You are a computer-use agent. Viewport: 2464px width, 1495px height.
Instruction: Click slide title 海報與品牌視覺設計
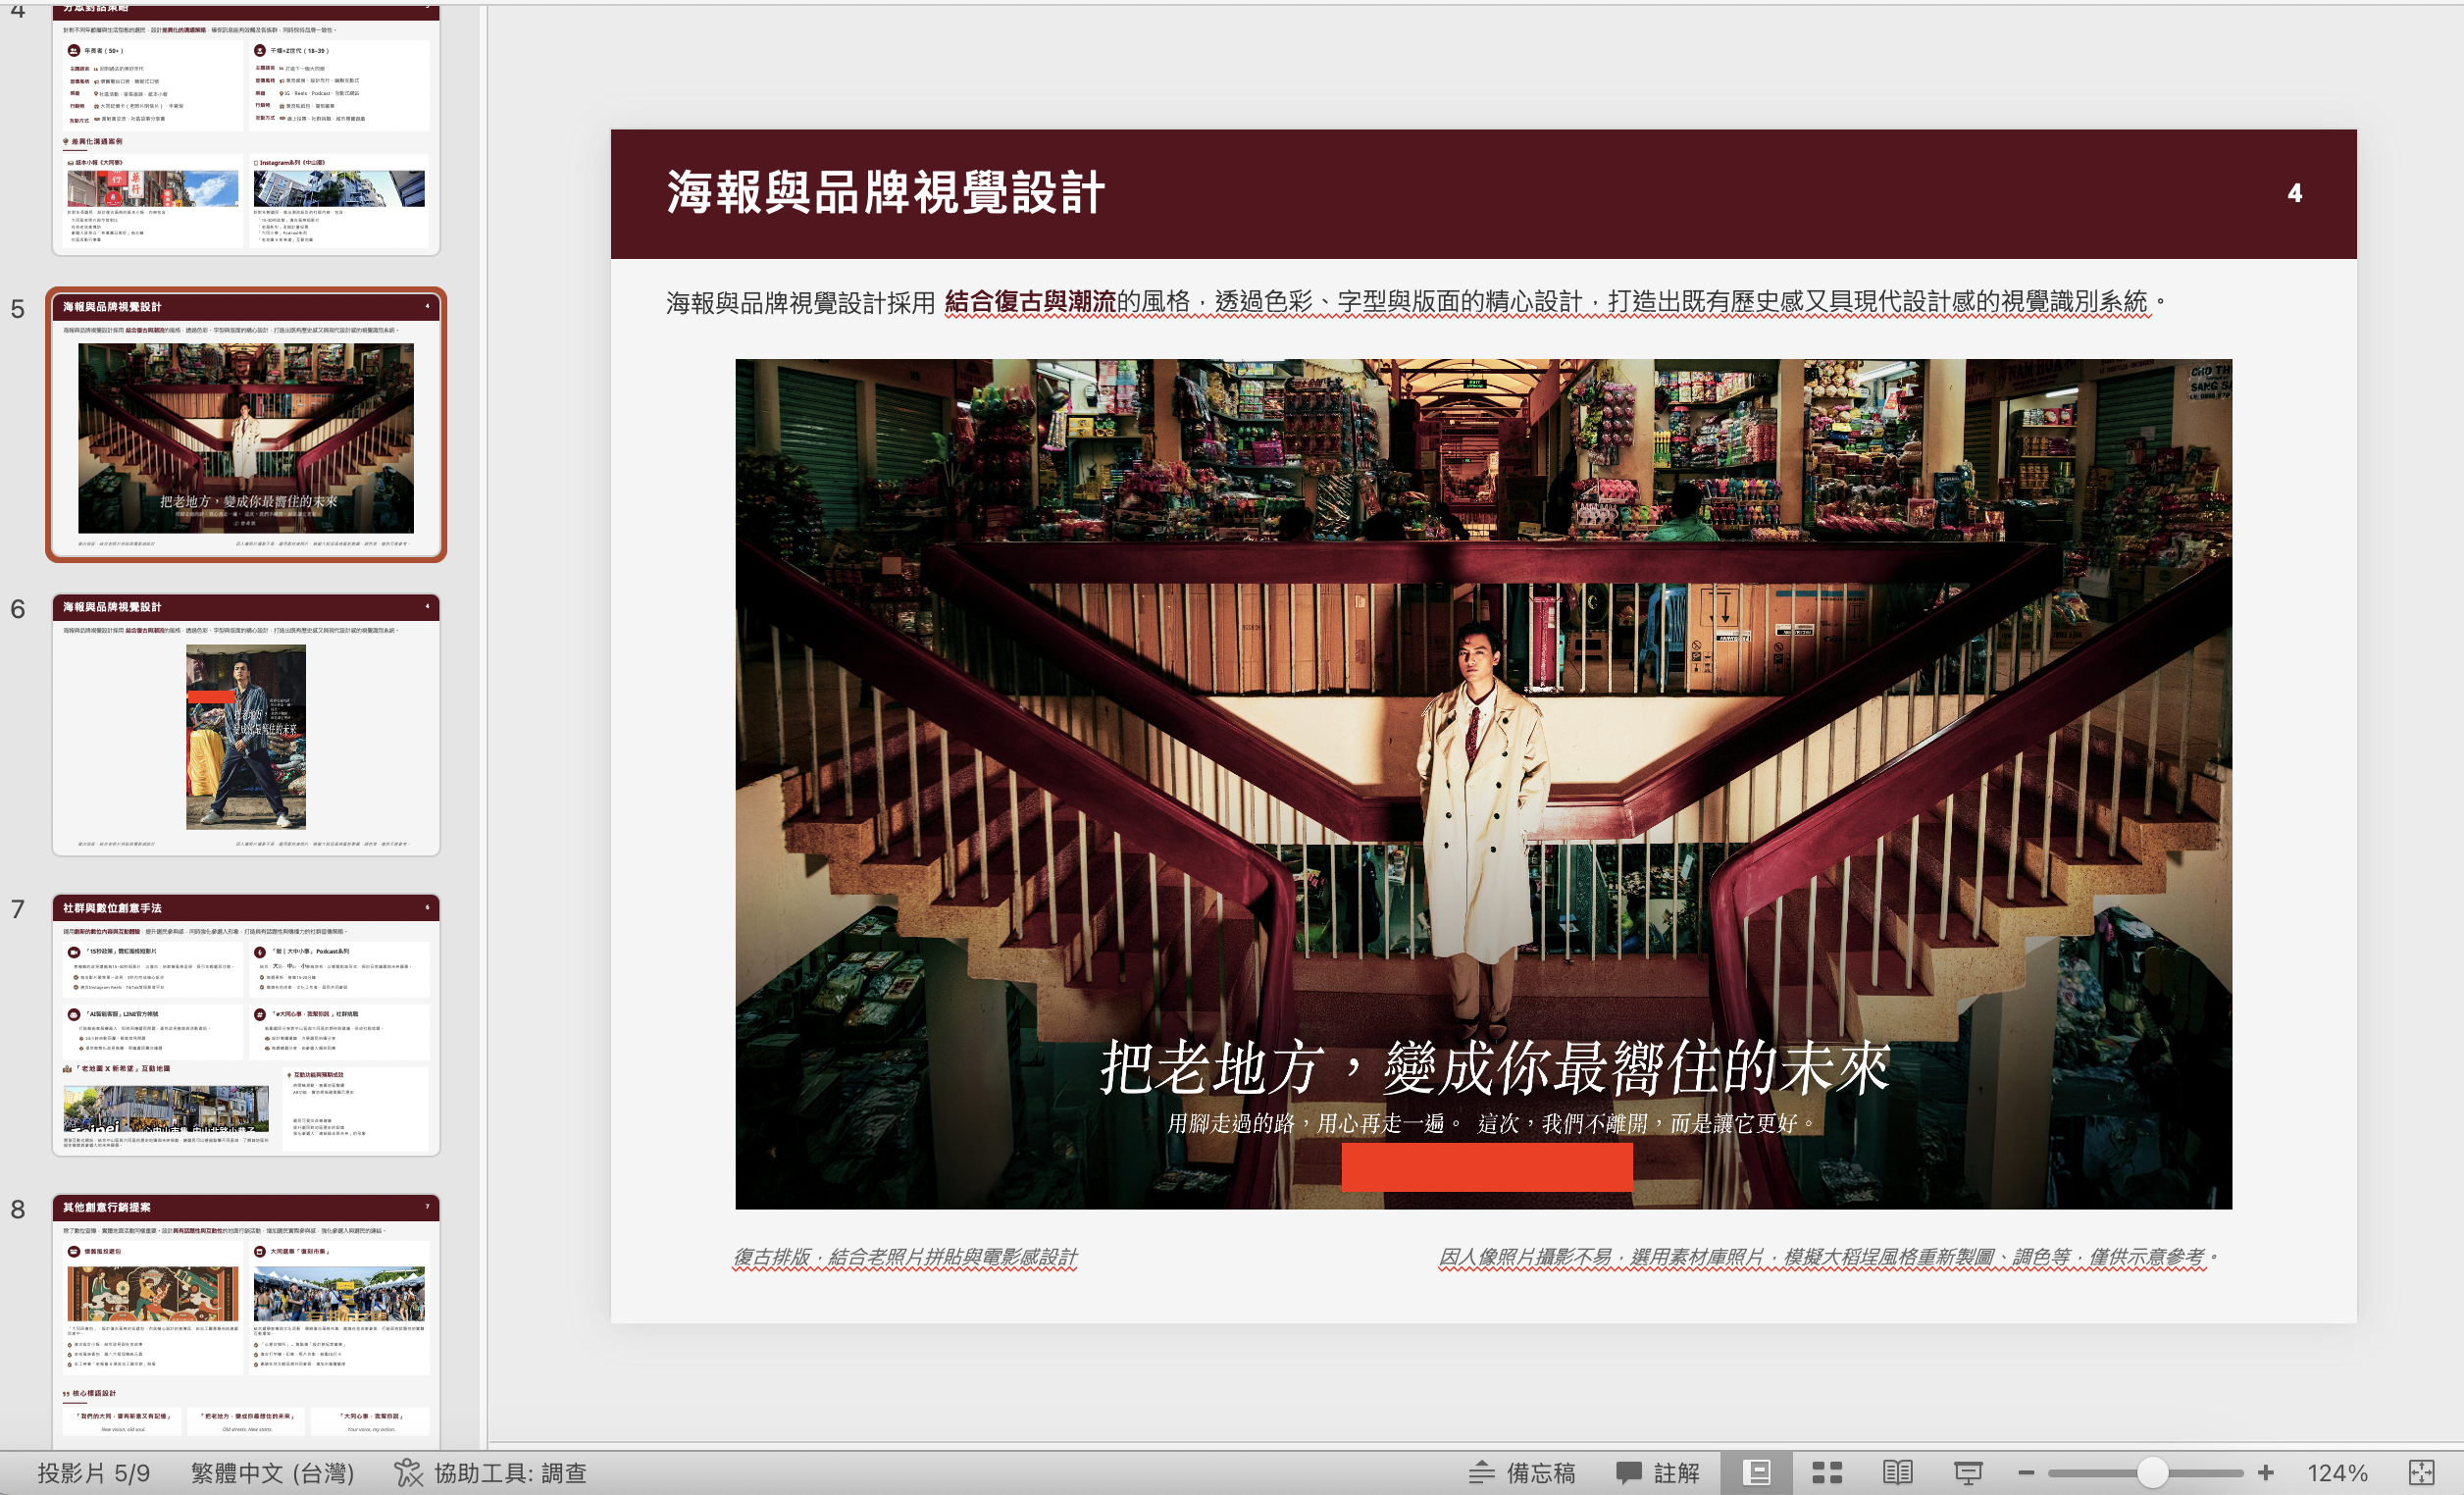click(885, 192)
